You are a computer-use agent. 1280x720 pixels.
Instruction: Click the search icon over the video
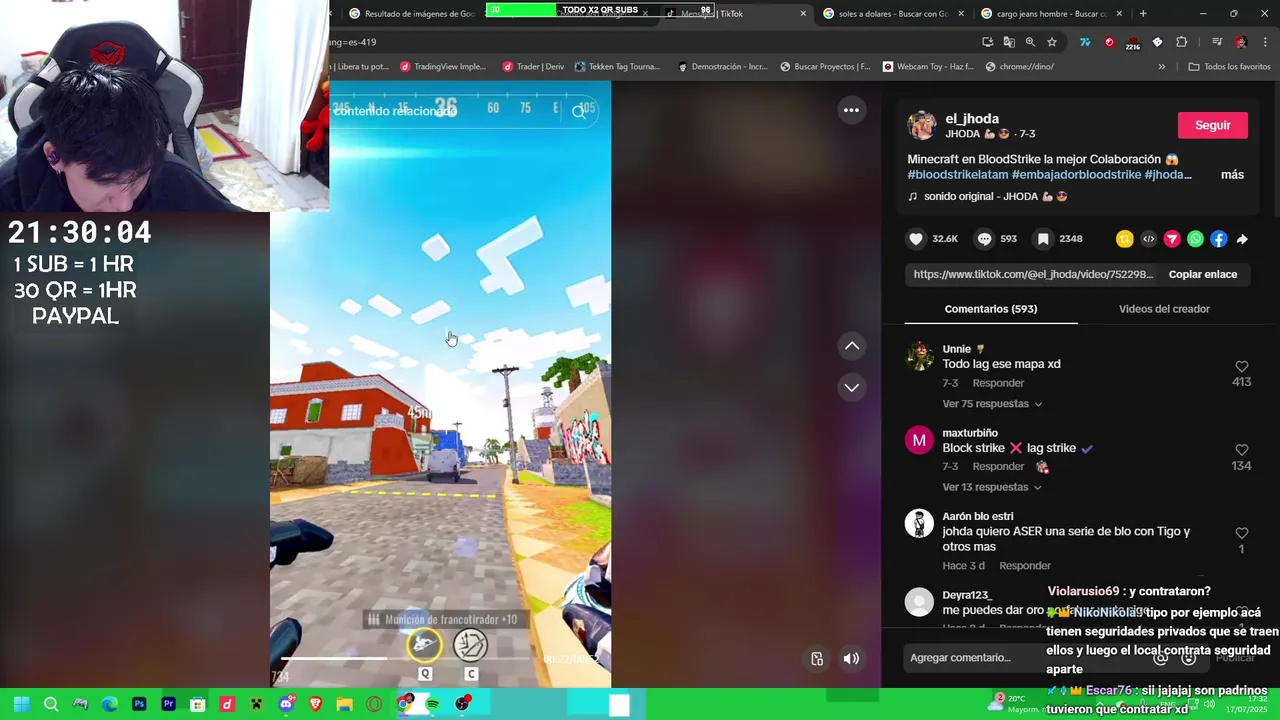pos(579,112)
